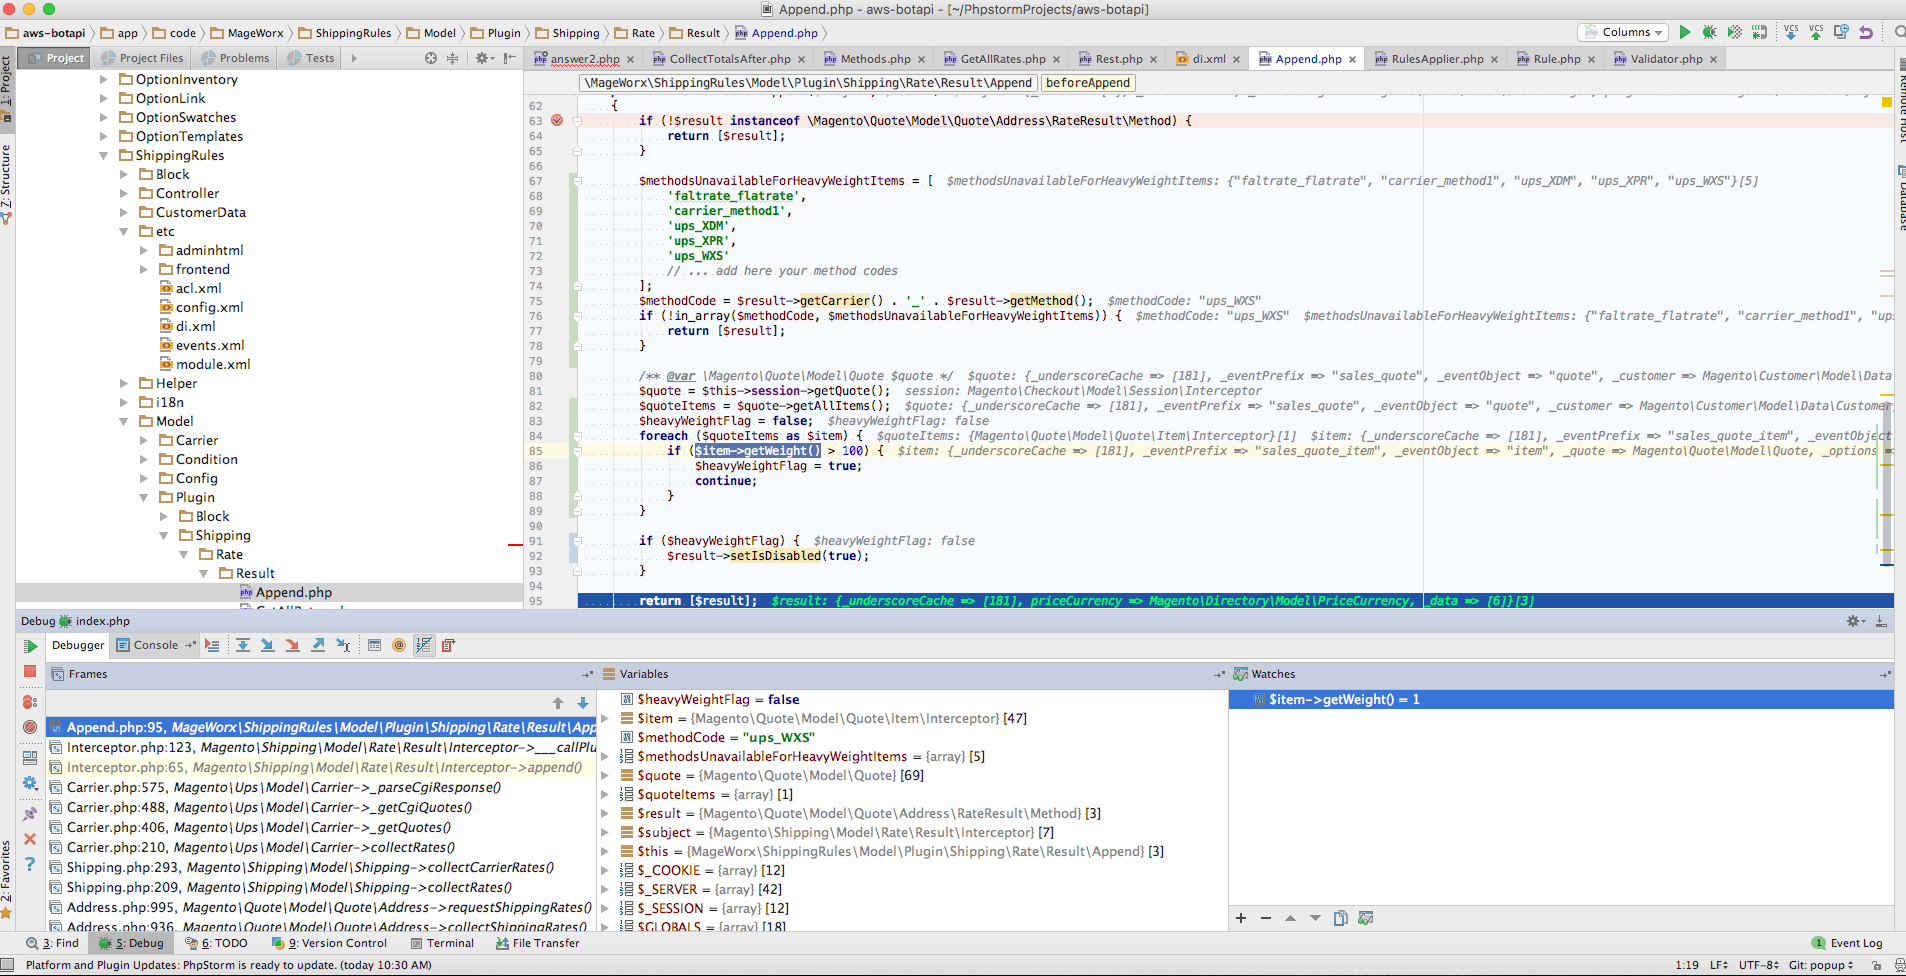Duplicate watch icon in Watches toolbar

pos(1341,918)
